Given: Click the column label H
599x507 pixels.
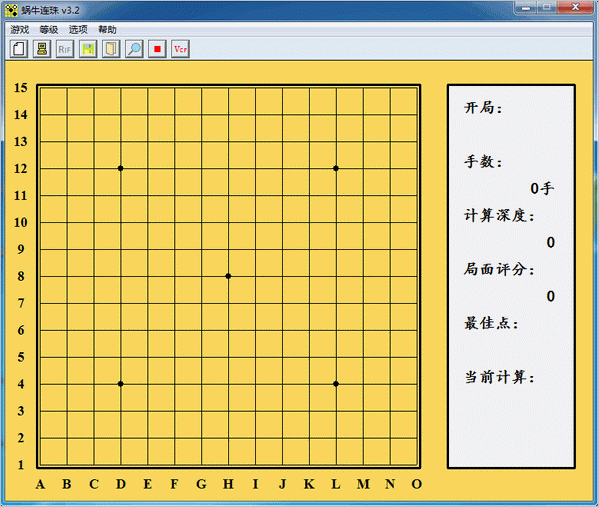Looking at the screenshot, I should point(228,484).
